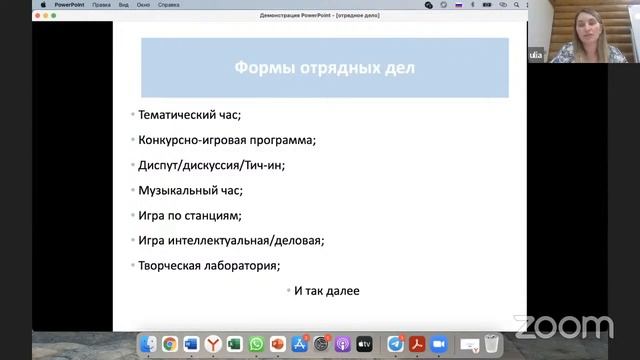
Task: Click the text 'И так далее'
Action: 327,291
